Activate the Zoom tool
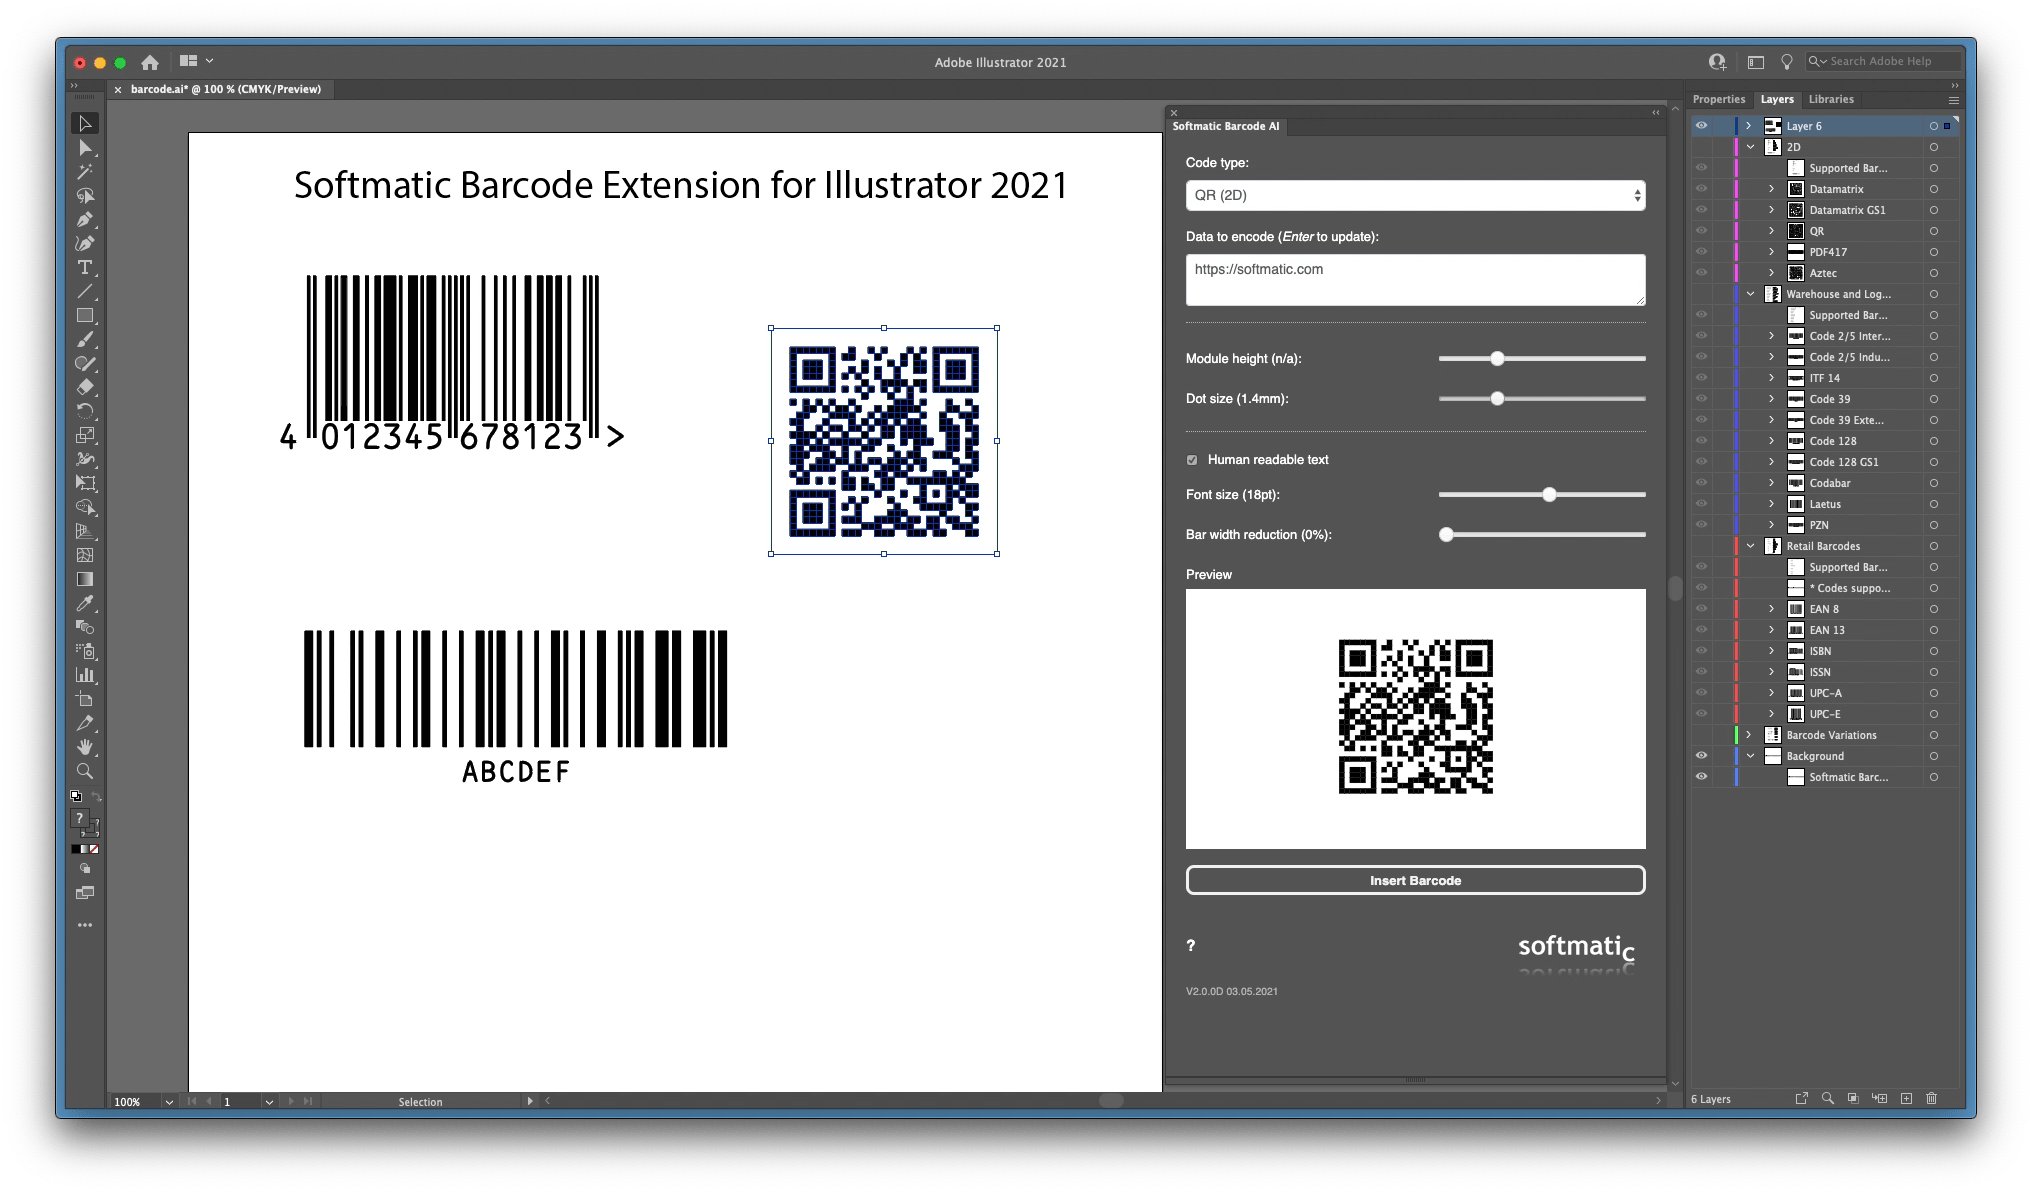2032x1192 pixels. (x=85, y=771)
